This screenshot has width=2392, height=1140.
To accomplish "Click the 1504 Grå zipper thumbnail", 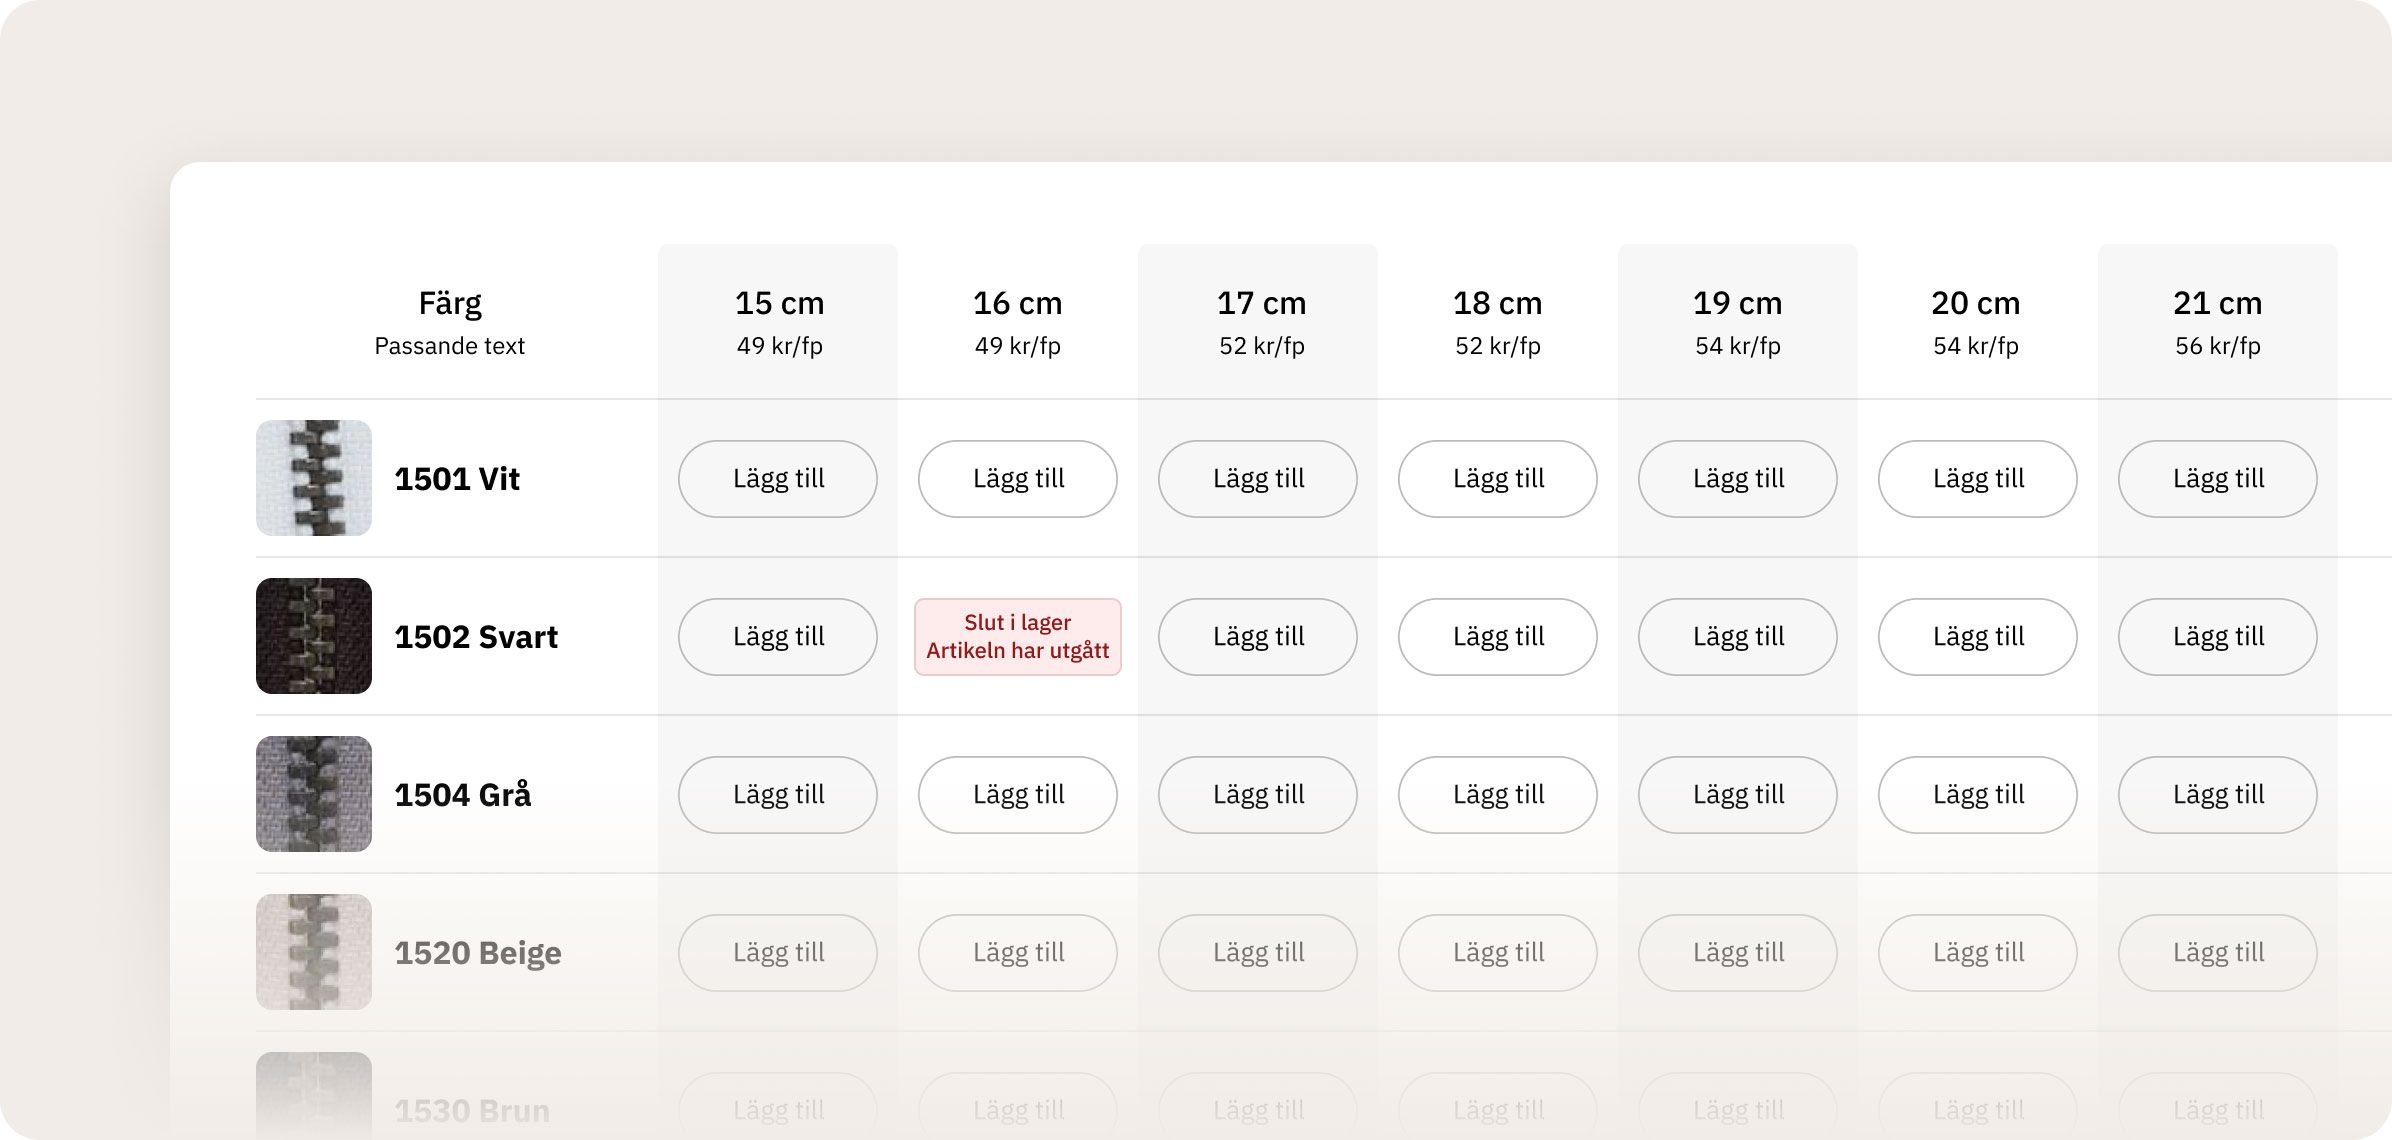I will tap(314, 794).
